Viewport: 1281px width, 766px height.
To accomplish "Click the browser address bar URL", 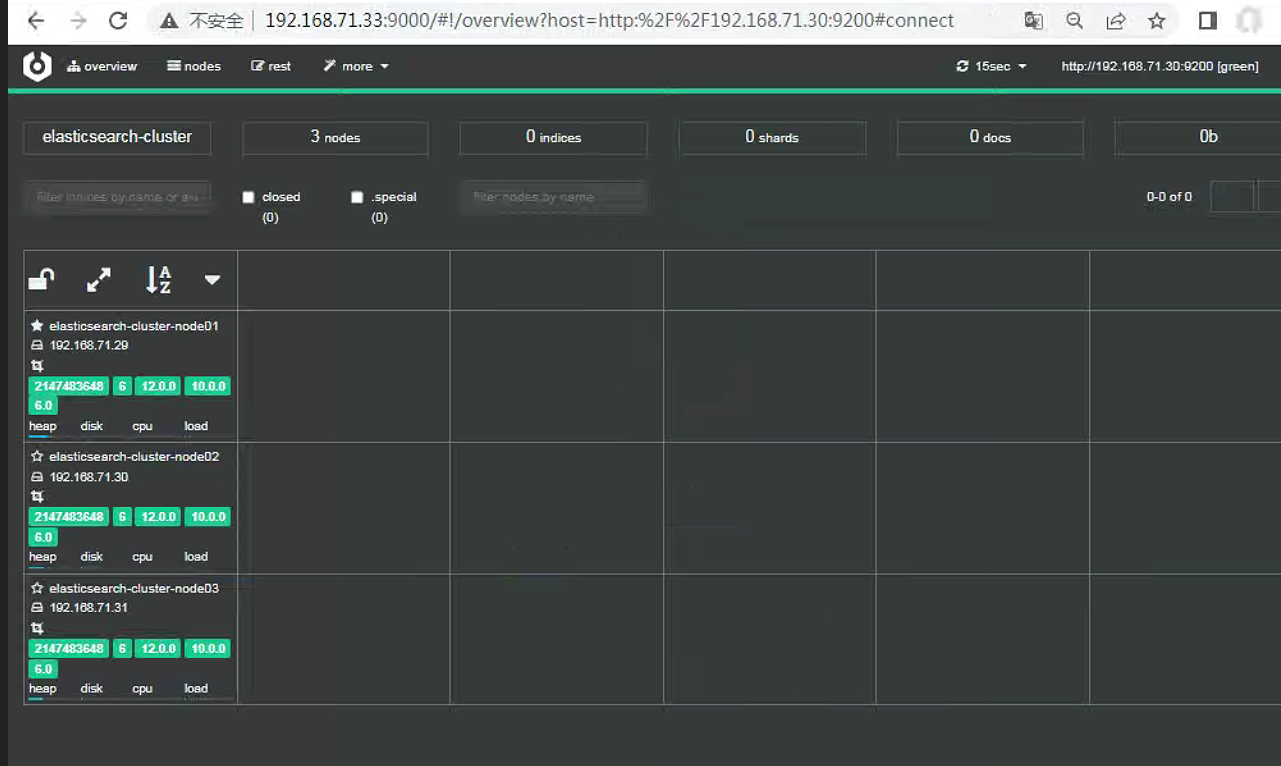I will pos(609,21).
